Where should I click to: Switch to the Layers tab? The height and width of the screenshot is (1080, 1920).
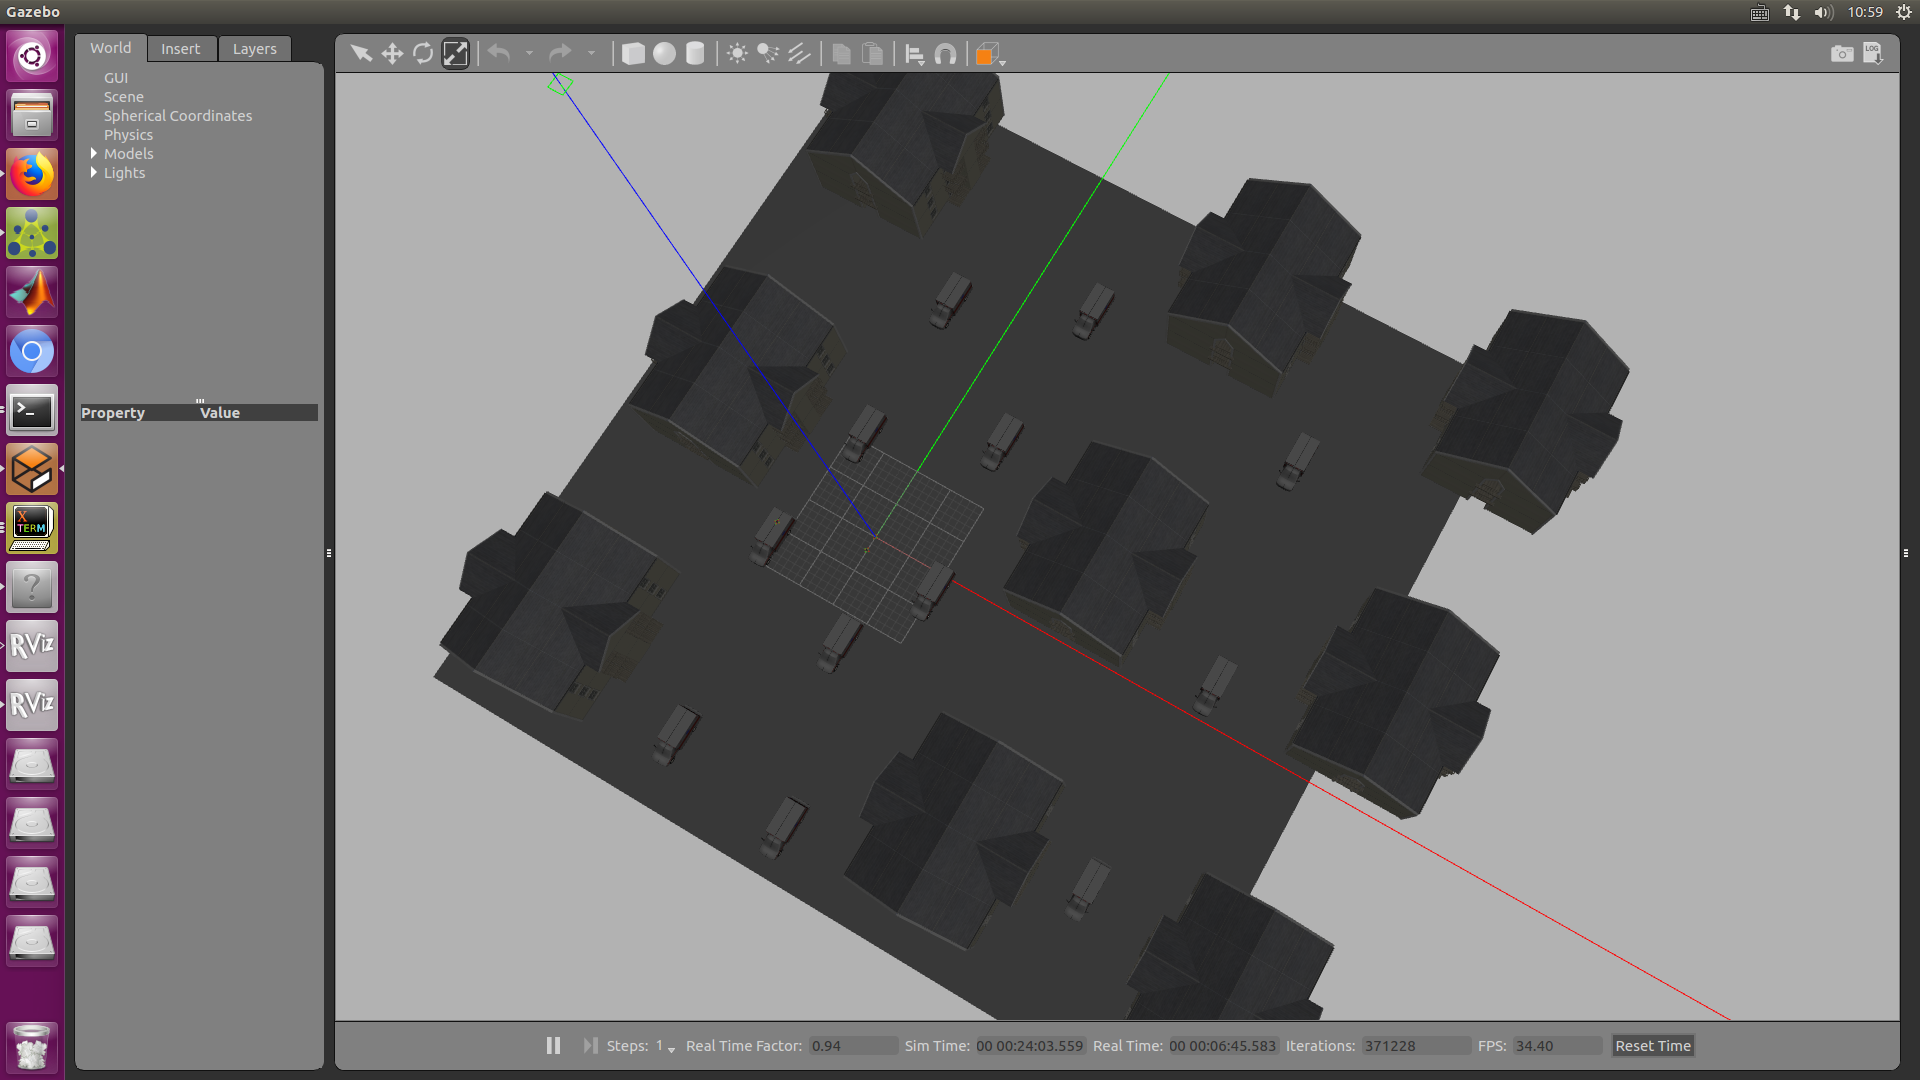(254, 48)
